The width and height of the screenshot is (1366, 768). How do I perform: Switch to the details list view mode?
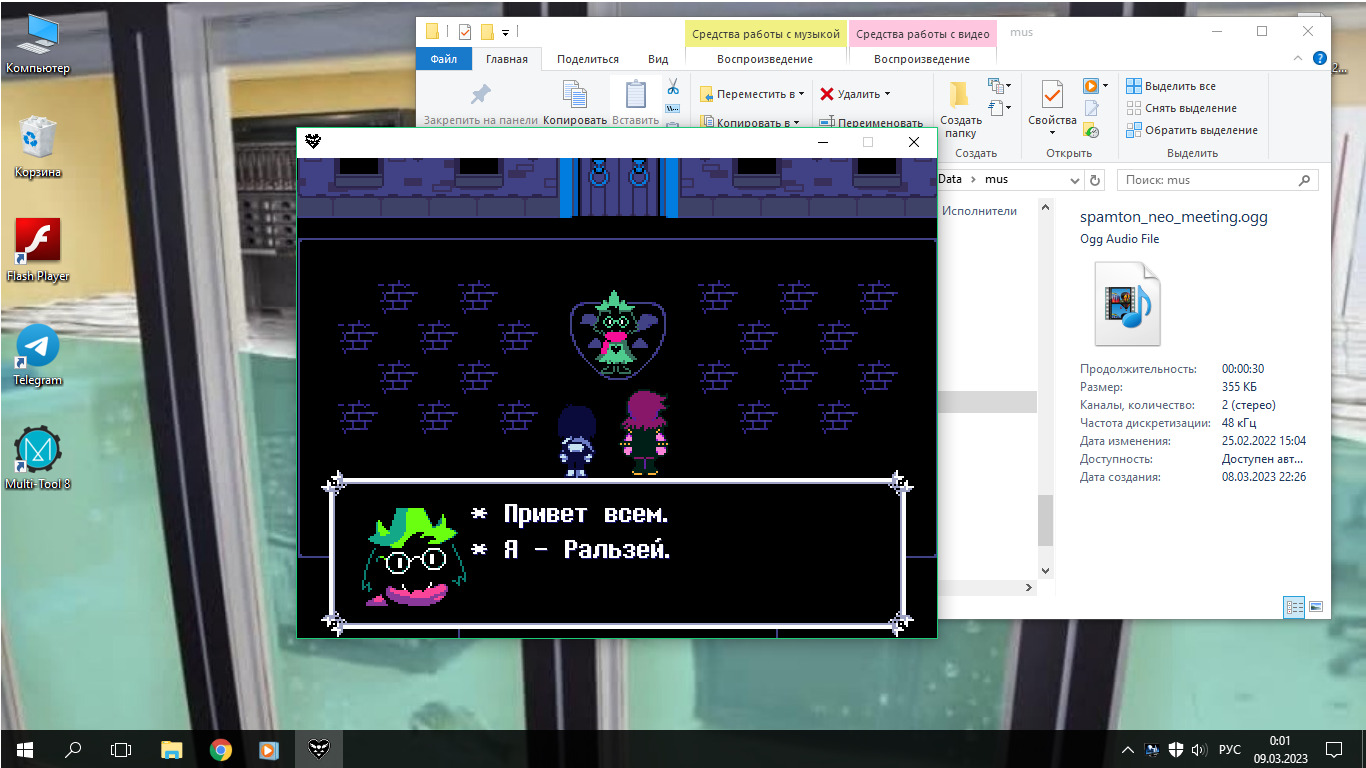(x=1294, y=606)
